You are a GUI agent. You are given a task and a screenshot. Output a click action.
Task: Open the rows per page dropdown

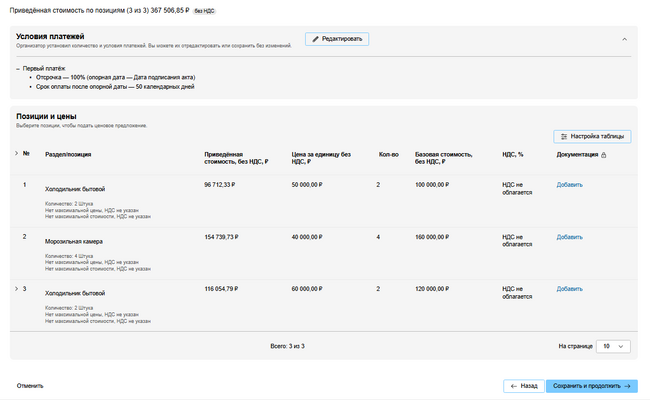(x=613, y=346)
